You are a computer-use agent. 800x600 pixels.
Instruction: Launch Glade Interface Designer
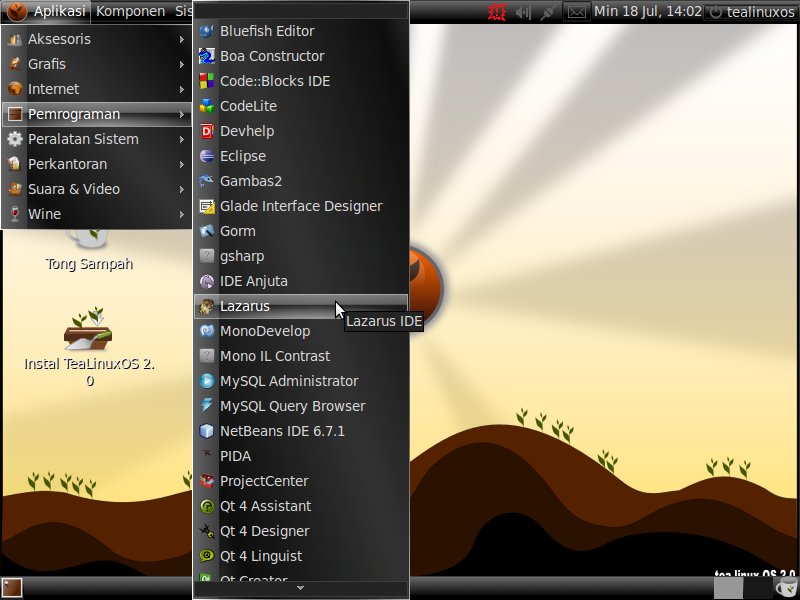[301, 206]
